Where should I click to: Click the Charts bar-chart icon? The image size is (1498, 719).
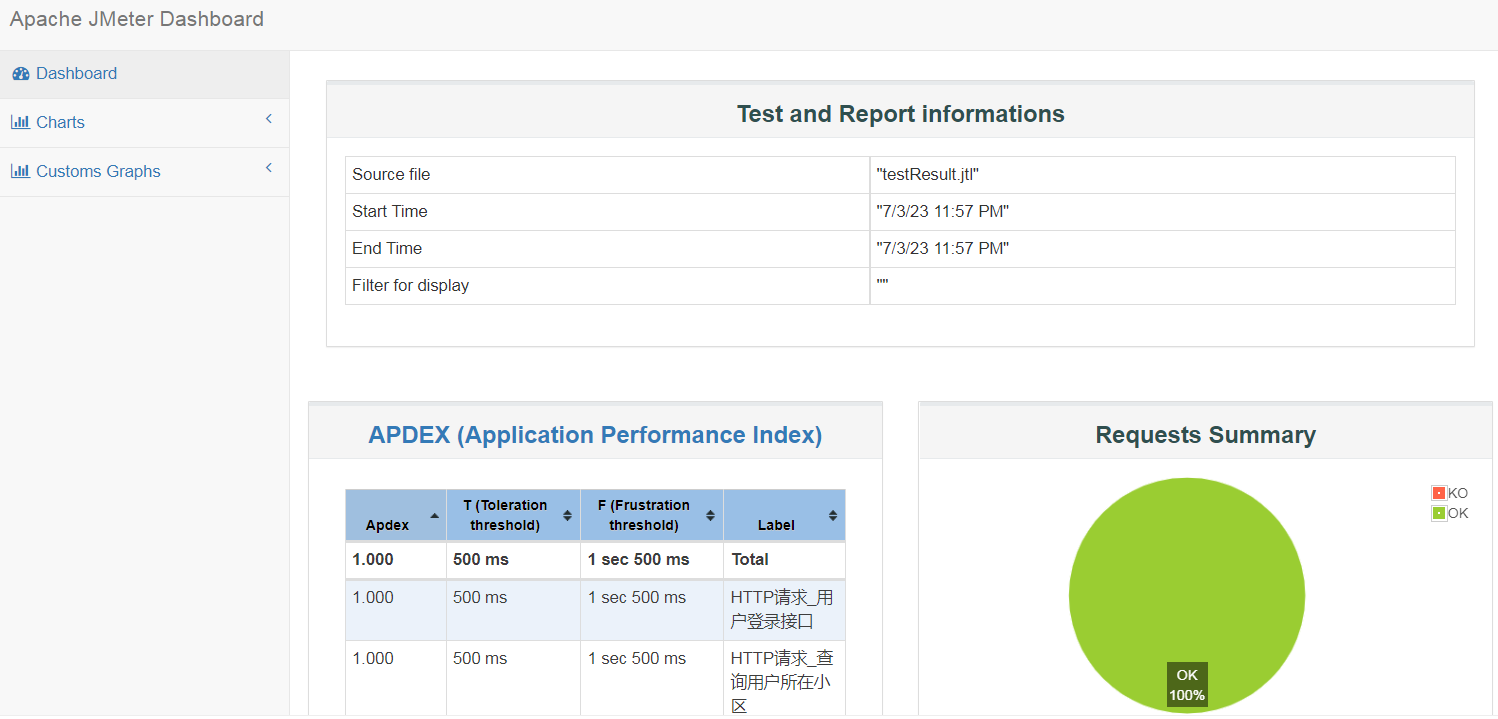[x=20, y=122]
